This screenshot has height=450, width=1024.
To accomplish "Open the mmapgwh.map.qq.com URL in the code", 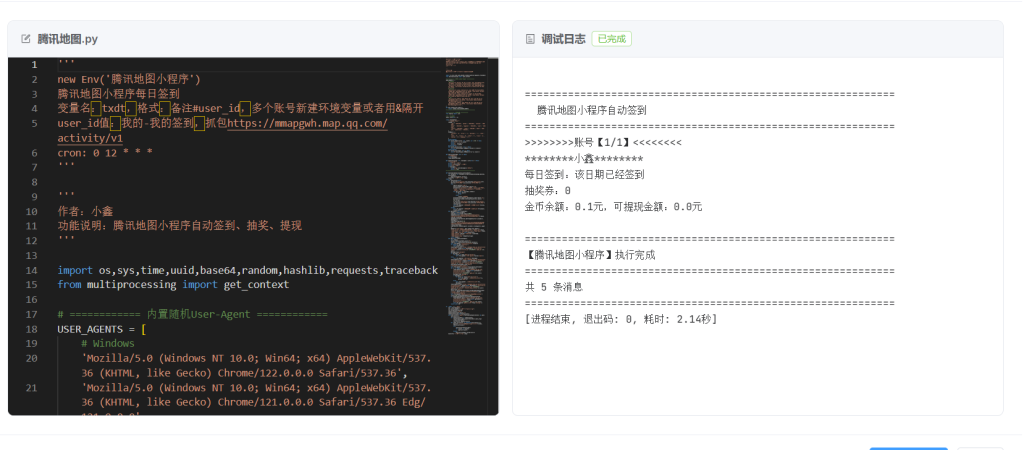I will coord(307,123).
